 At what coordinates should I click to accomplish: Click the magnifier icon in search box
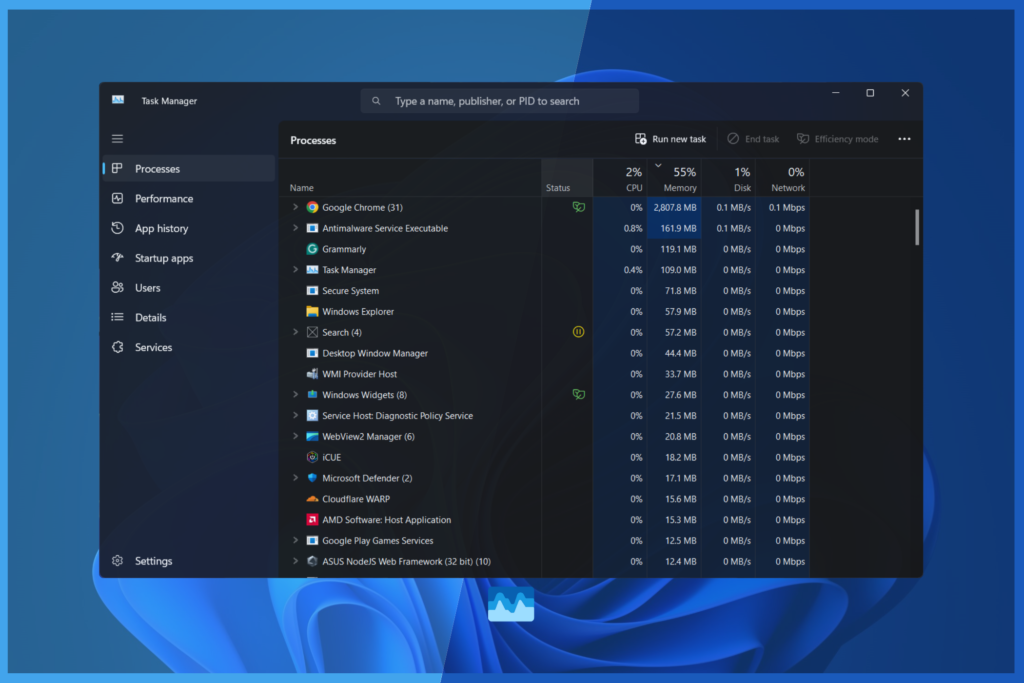(x=376, y=101)
